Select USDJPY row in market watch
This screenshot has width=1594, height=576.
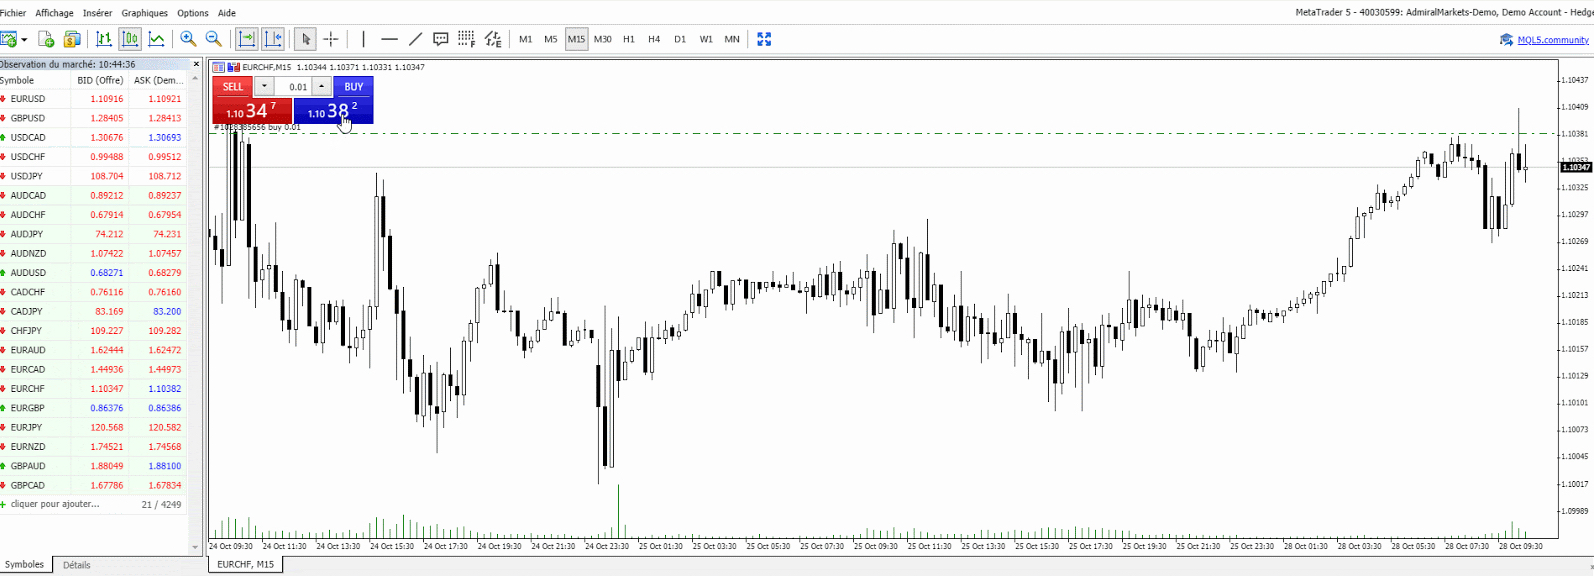tap(94, 176)
